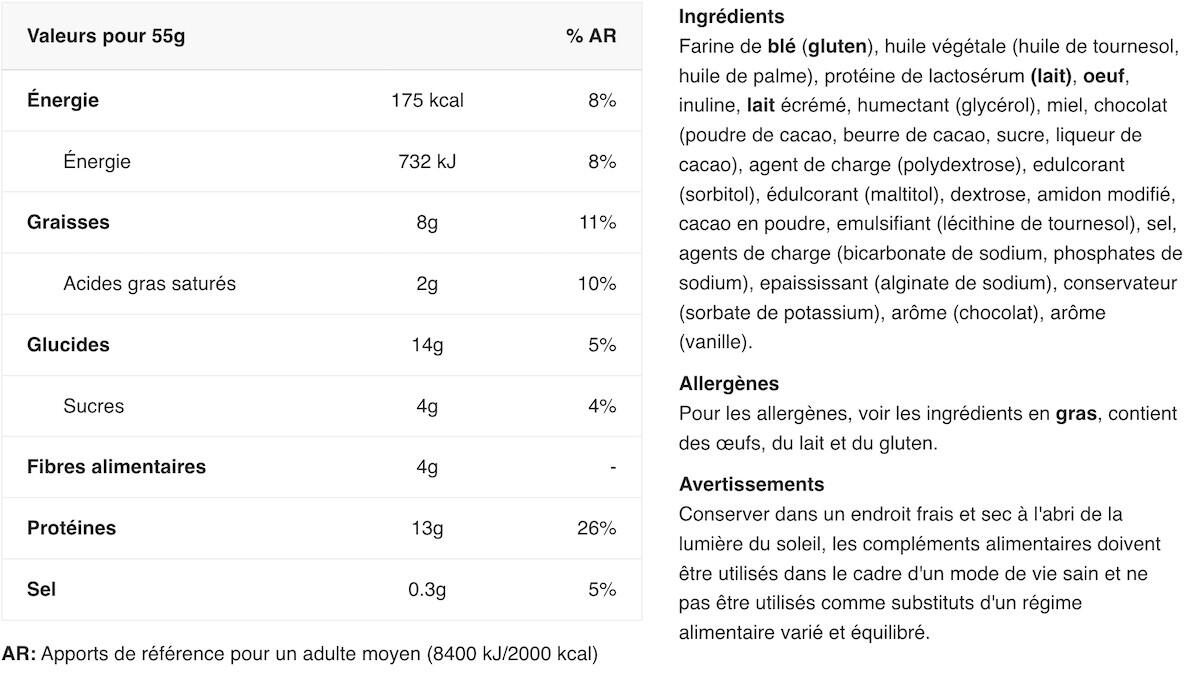Image resolution: width=1200 pixels, height=676 pixels.
Task: Click the Ingrédients heading
Action: coord(731,17)
